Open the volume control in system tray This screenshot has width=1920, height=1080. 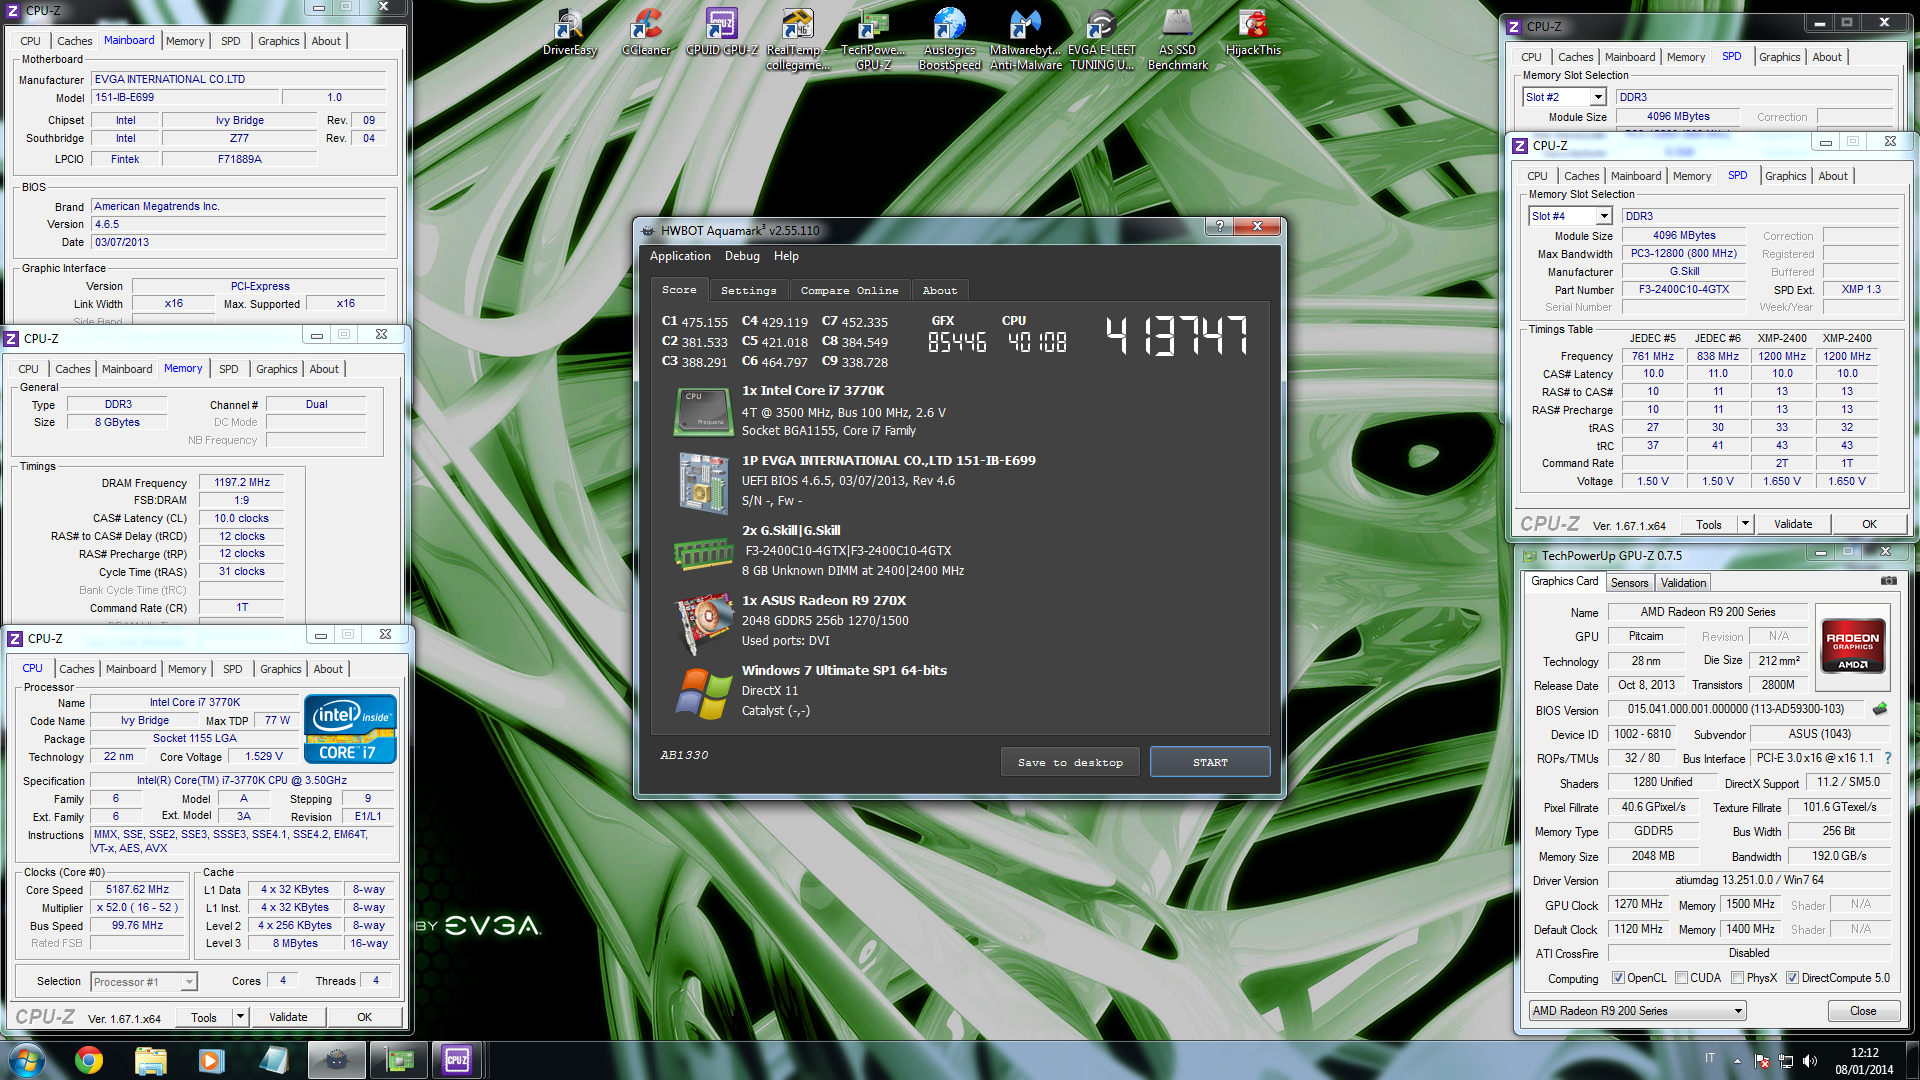coord(1810,1061)
